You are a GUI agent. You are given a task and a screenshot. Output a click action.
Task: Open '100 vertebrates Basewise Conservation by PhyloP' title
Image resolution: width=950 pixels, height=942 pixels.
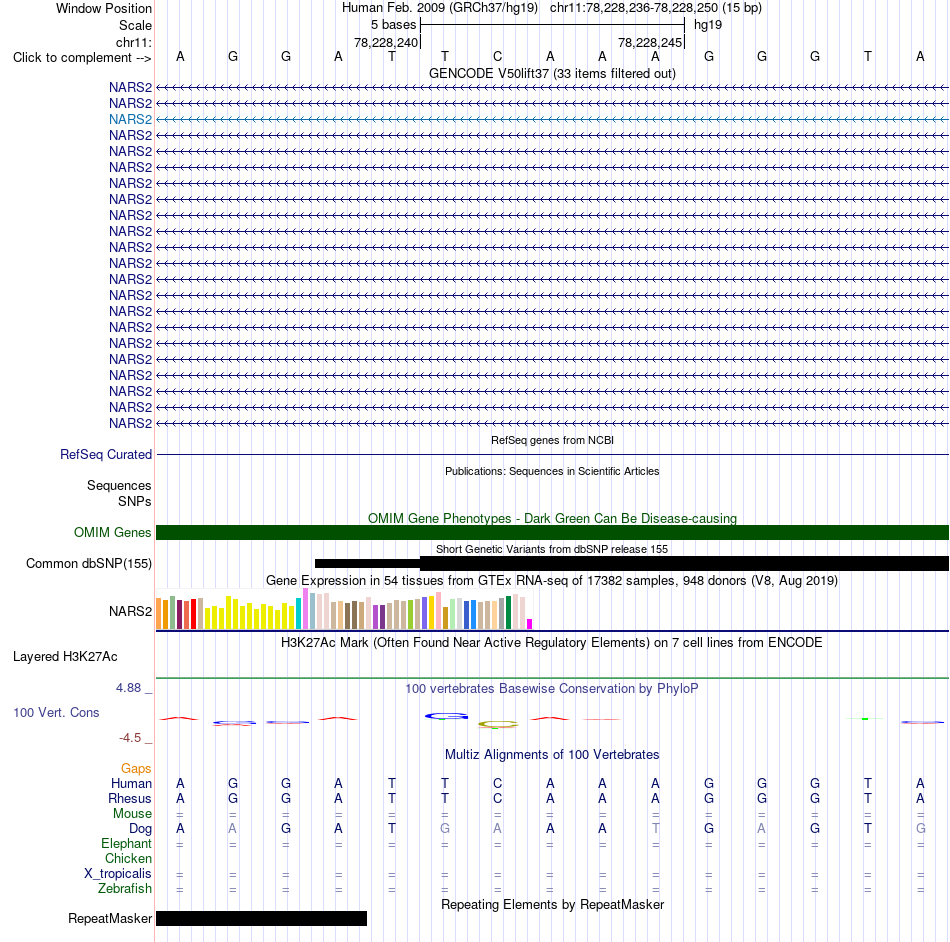pyautogui.click(x=552, y=689)
